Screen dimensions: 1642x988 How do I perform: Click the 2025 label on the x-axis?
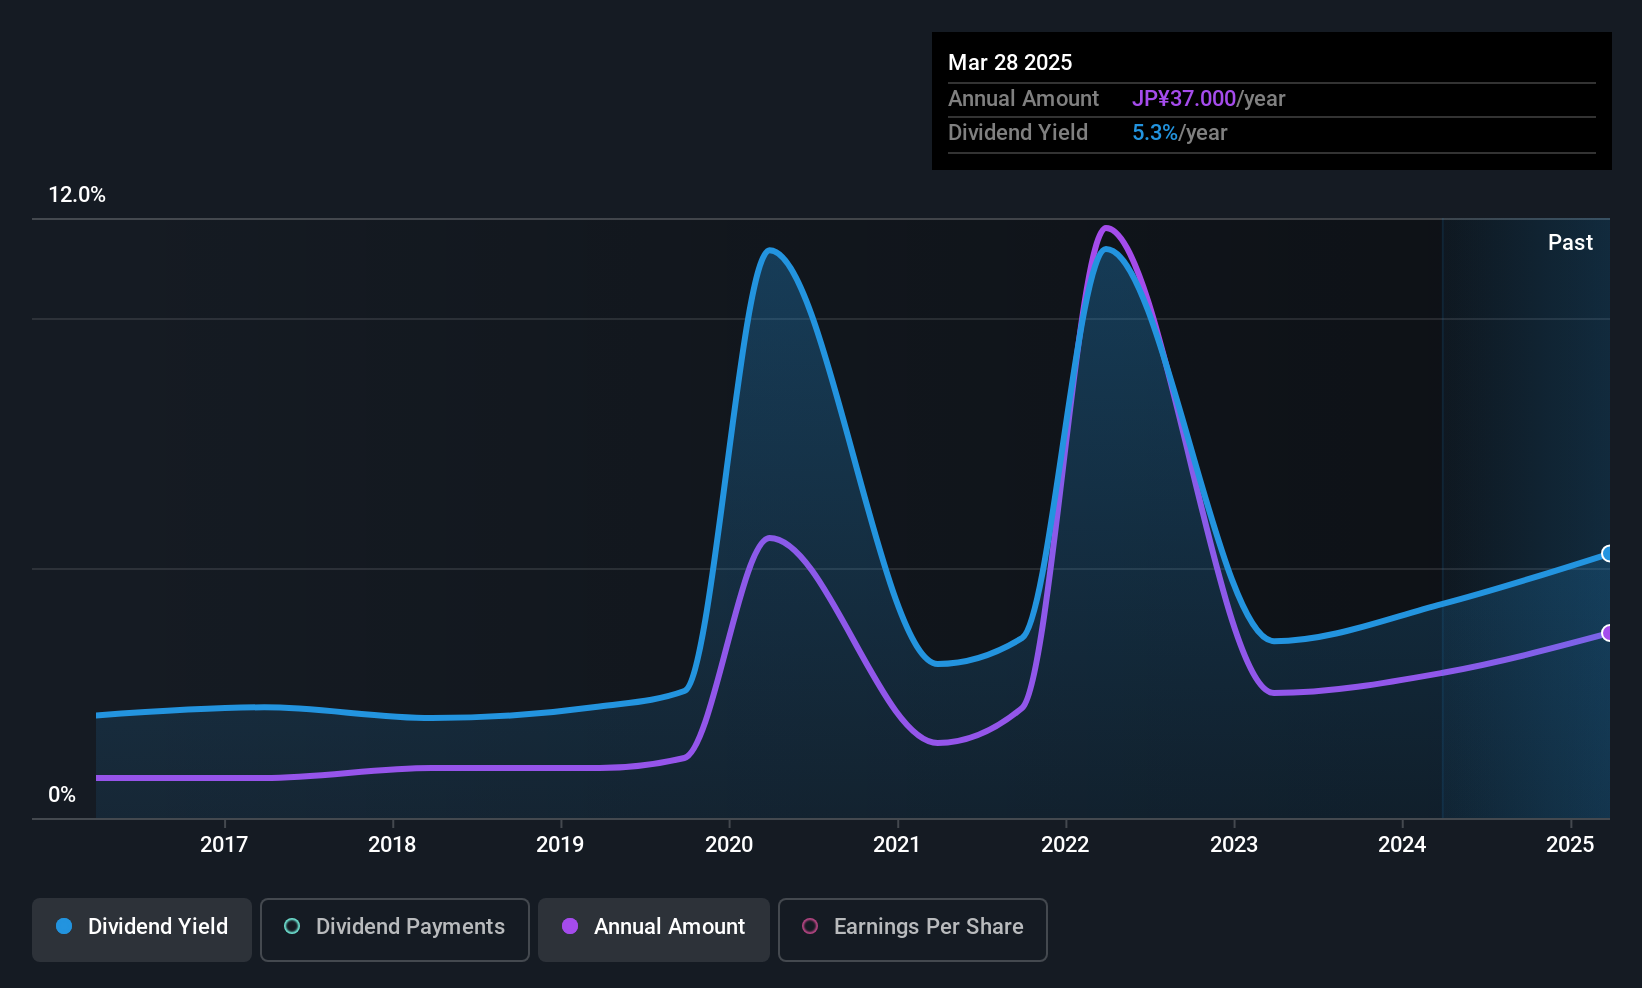pos(1570,844)
